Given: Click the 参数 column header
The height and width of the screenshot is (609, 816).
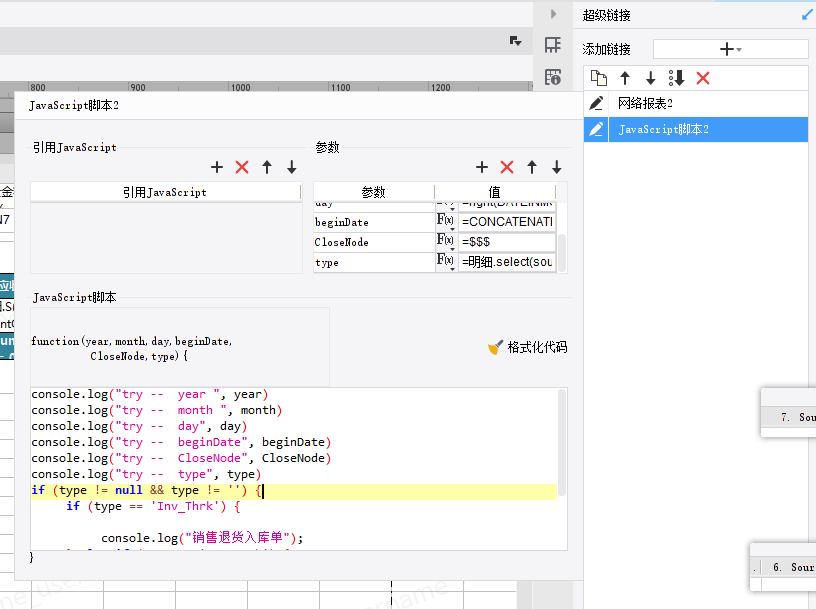Looking at the screenshot, I should 374,192.
